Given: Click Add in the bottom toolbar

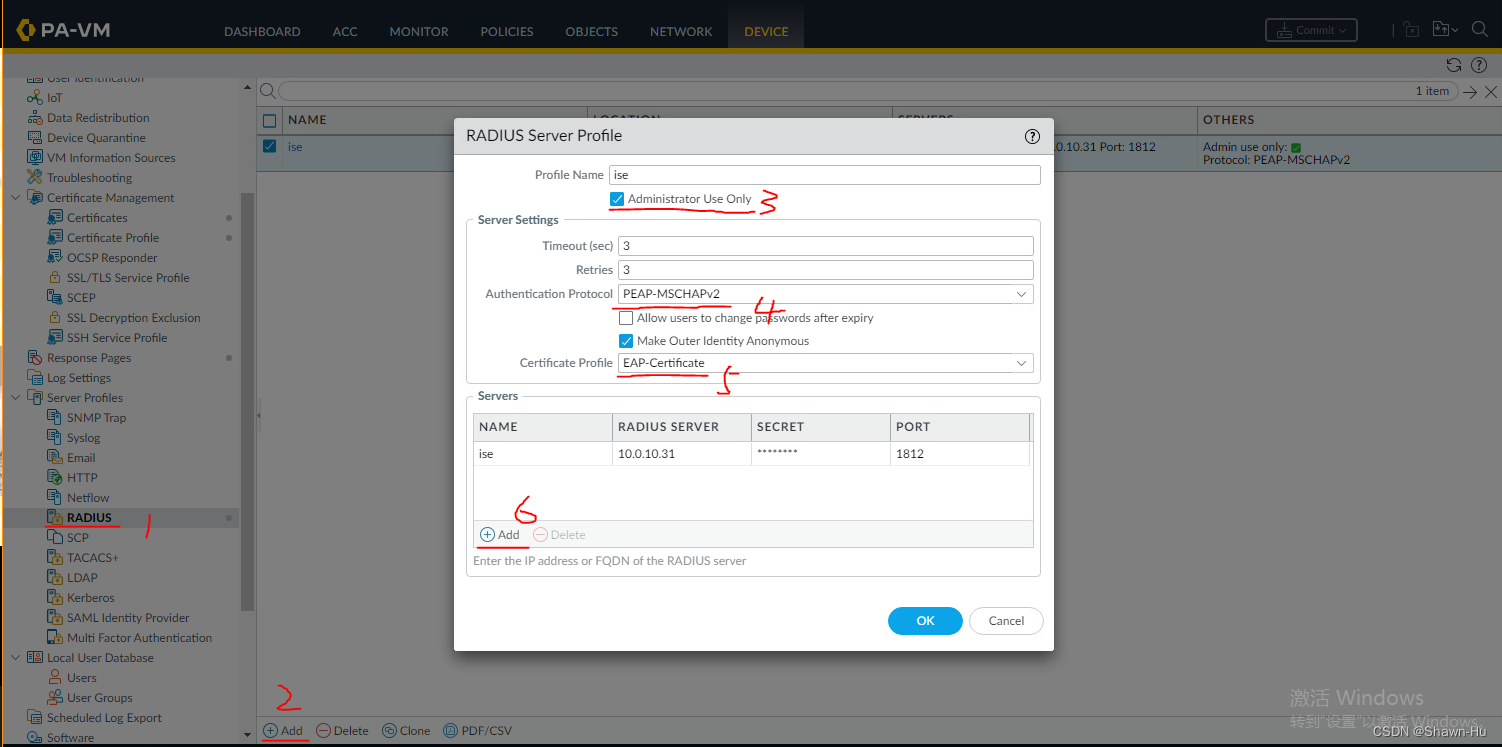Looking at the screenshot, I should click(283, 731).
